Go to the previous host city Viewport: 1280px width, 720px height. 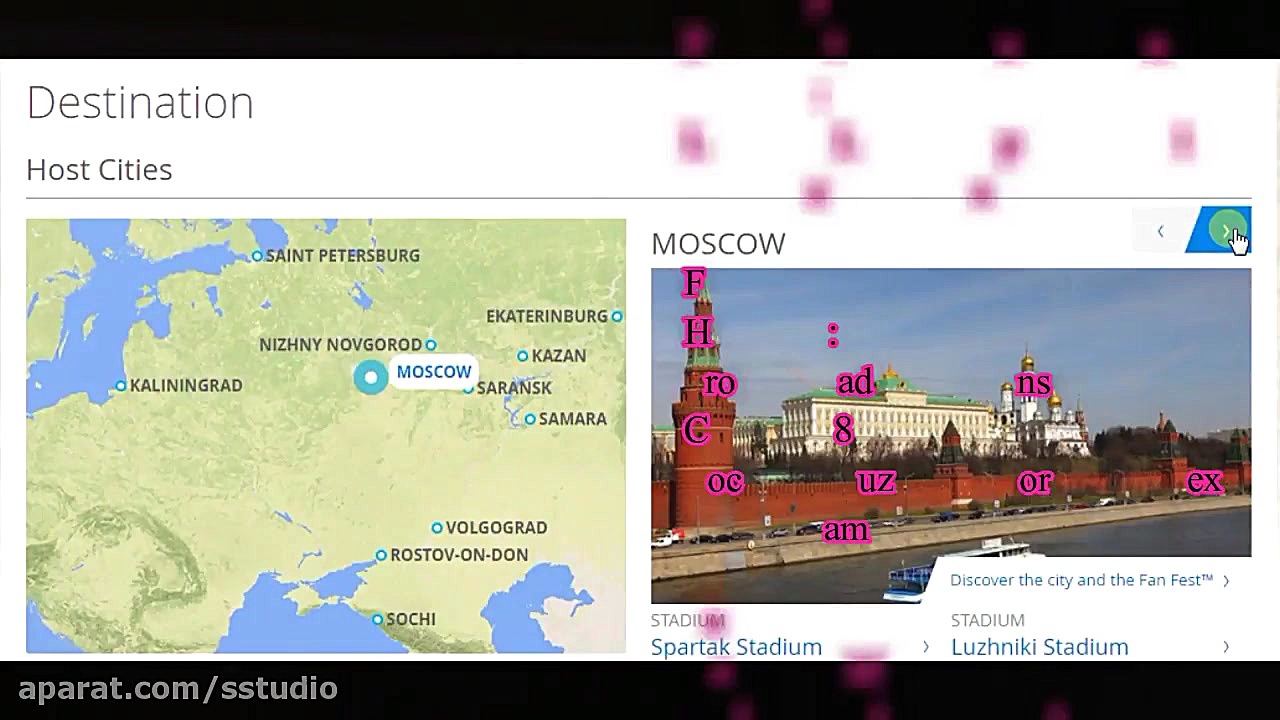point(1161,231)
